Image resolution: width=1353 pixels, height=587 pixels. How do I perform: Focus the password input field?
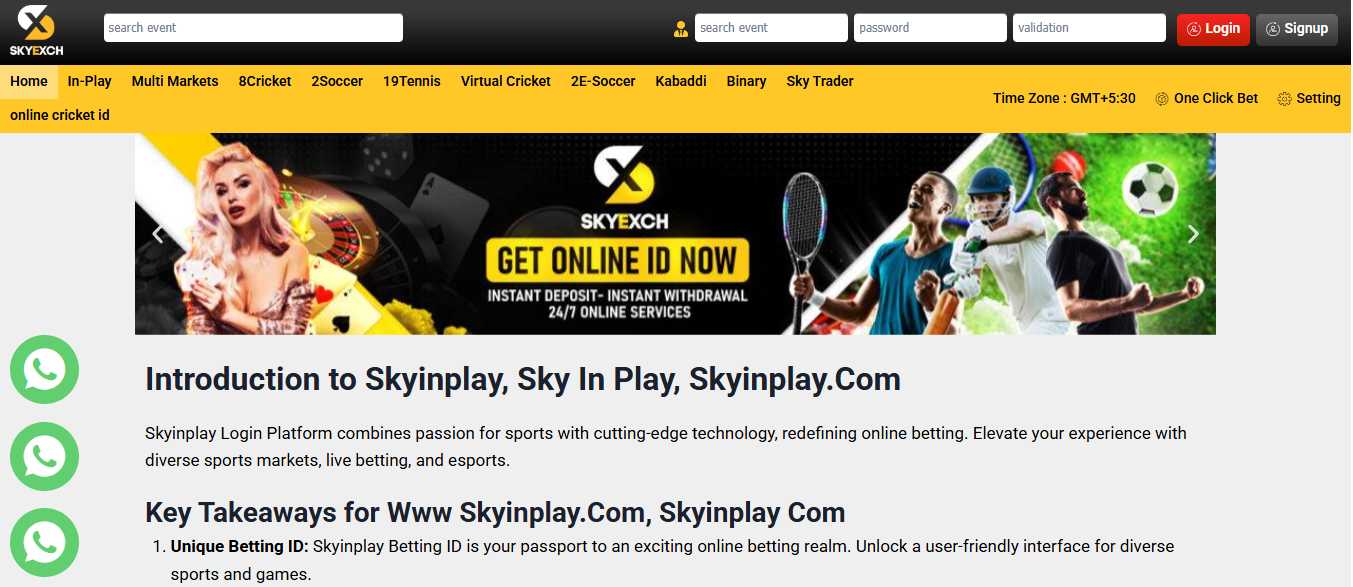tap(930, 28)
